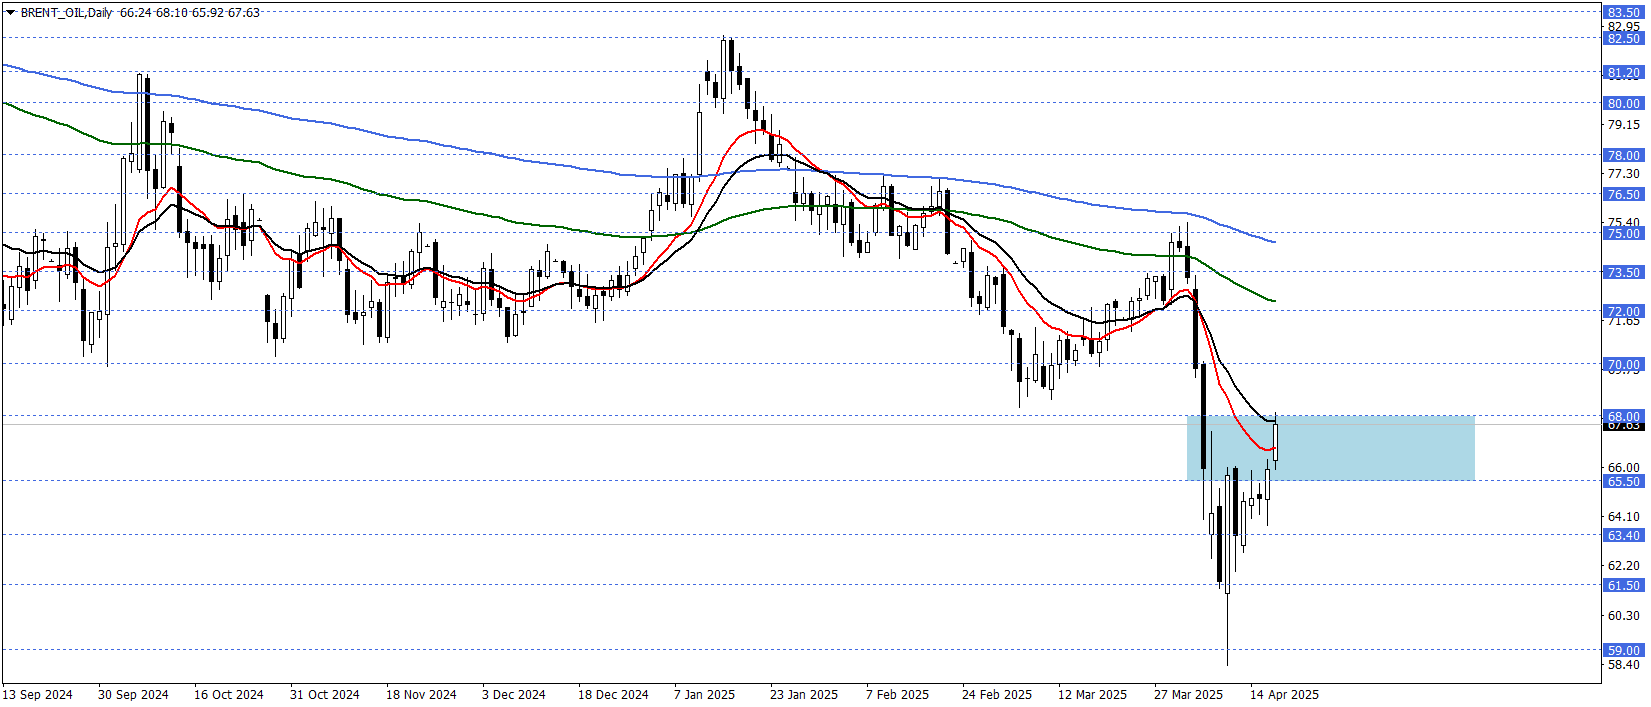Click the 63.40 price level label
The width and height of the screenshot is (1651, 707).
[x=1623, y=535]
